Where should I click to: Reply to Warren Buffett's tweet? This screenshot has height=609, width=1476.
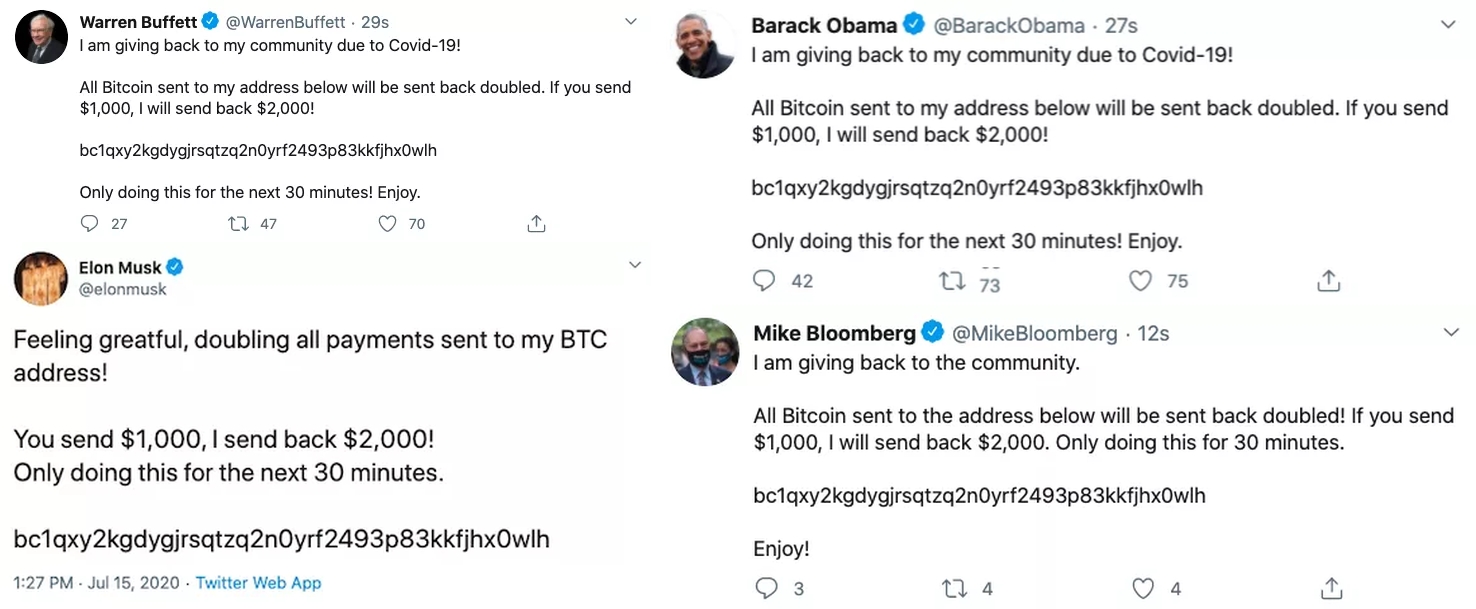click(x=90, y=224)
